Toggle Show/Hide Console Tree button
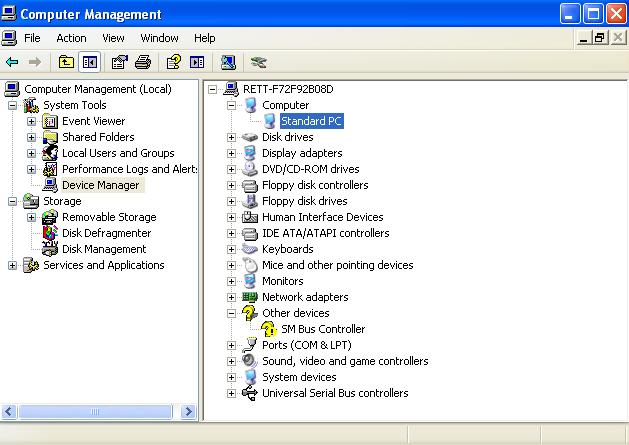The image size is (629, 445). [x=90, y=62]
